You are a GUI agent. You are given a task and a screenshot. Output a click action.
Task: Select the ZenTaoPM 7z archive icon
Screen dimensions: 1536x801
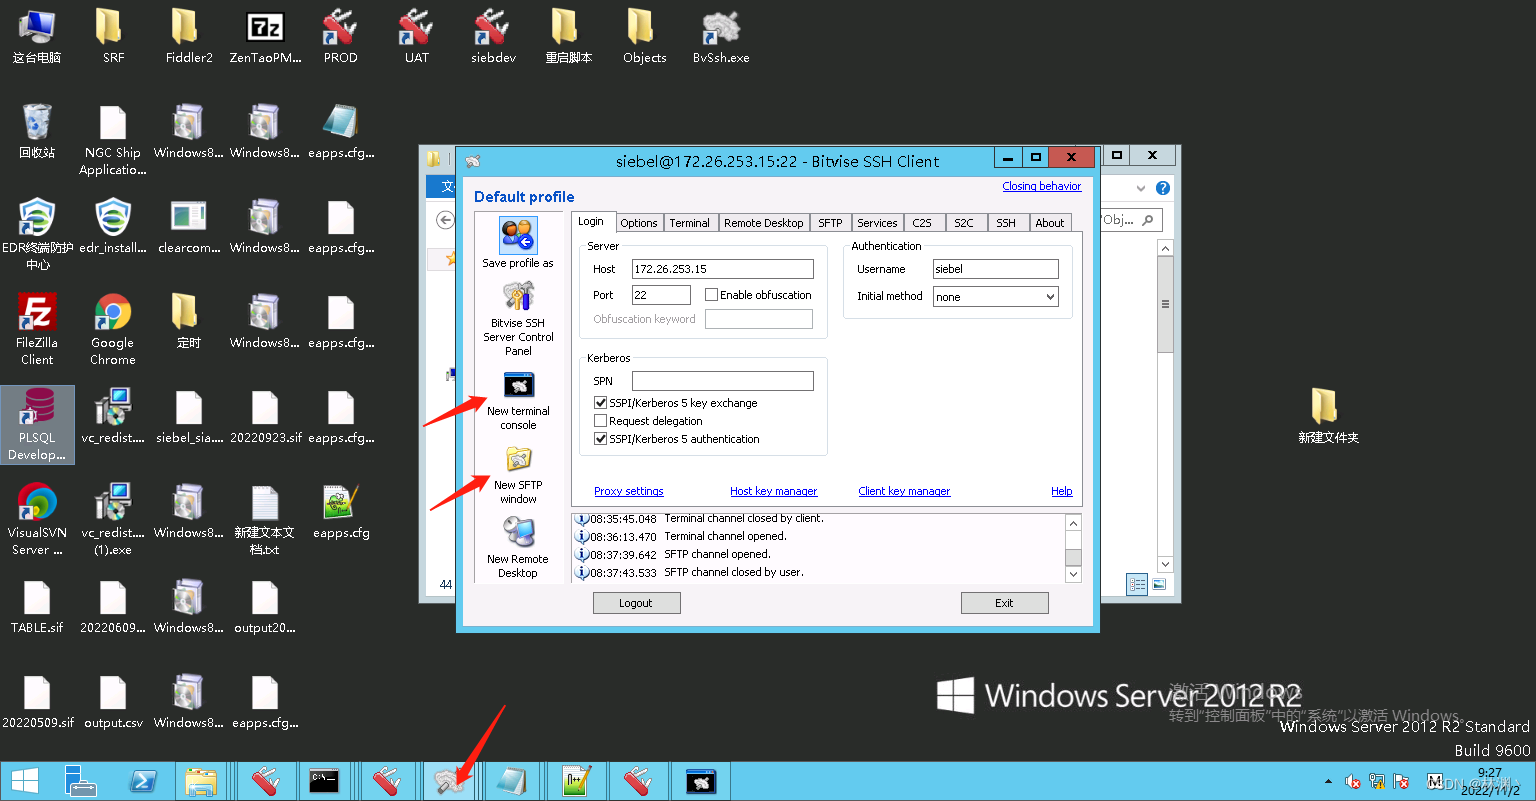[x=265, y=36]
